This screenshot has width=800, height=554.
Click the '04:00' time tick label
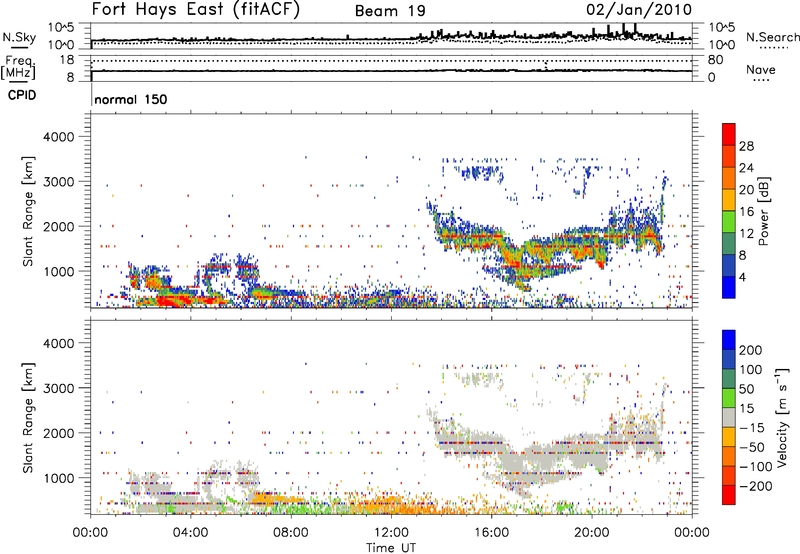190,533
